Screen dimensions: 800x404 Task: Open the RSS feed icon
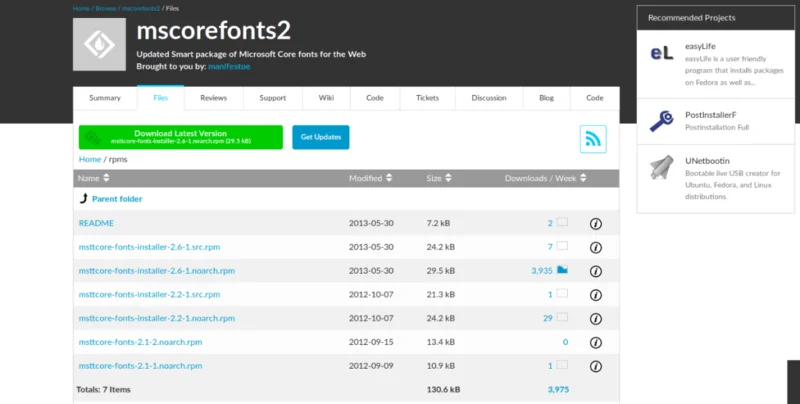593,139
